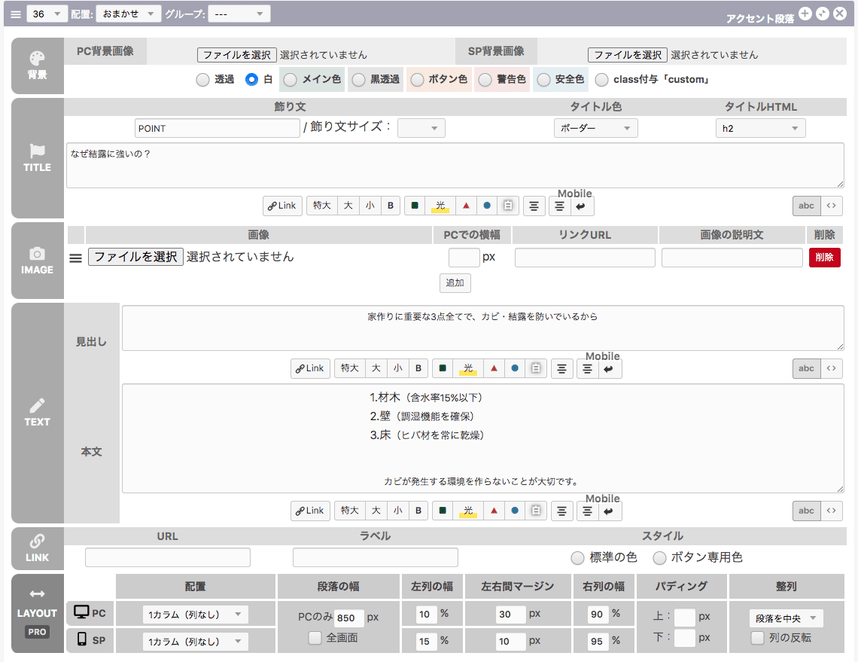Apply bold (B) in the TITLE toolbar

(391, 206)
